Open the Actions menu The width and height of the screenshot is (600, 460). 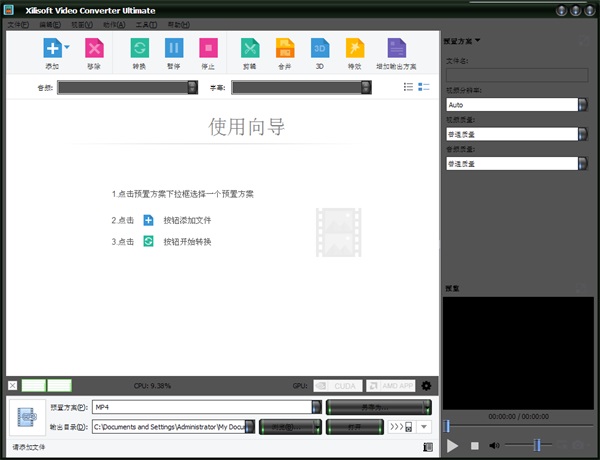coord(114,24)
